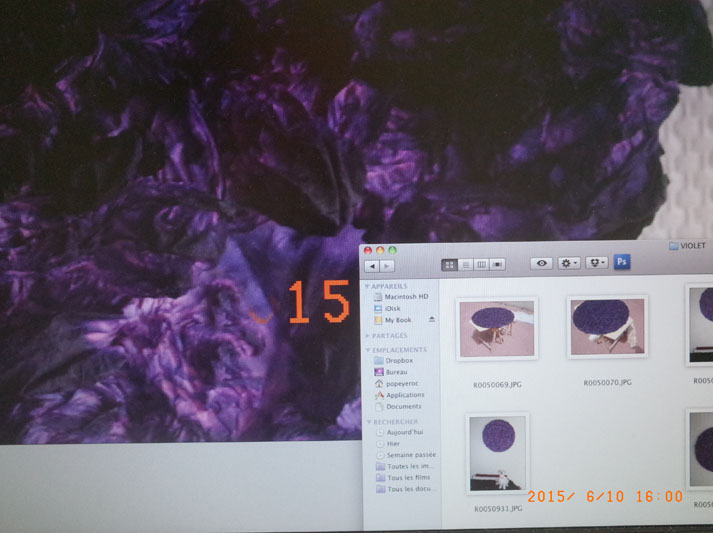This screenshot has height=533, width=713.
Task: Open the Dropbox toolbar menu
Action: pos(596,262)
